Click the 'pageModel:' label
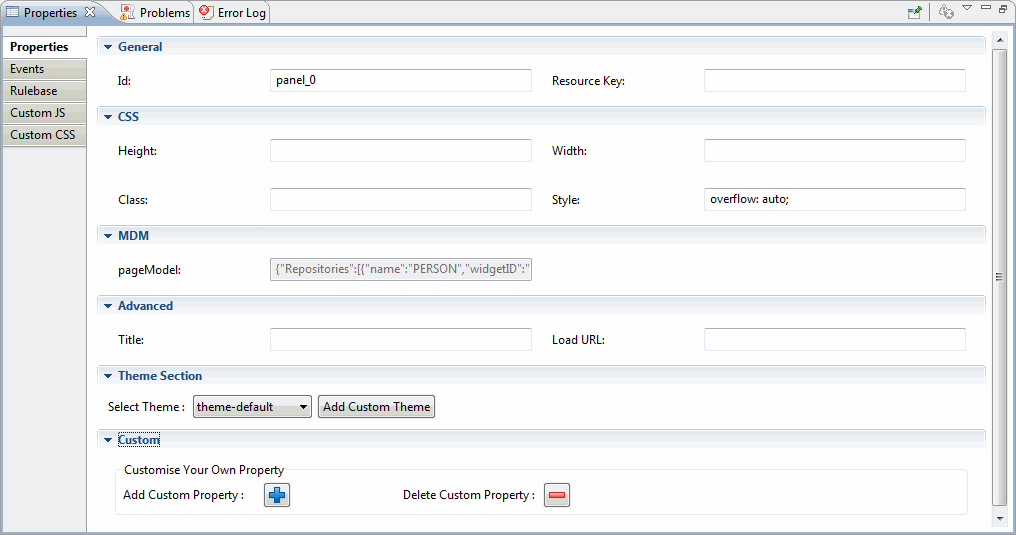Screen dimensions: 1016x535 pos(149,270)
